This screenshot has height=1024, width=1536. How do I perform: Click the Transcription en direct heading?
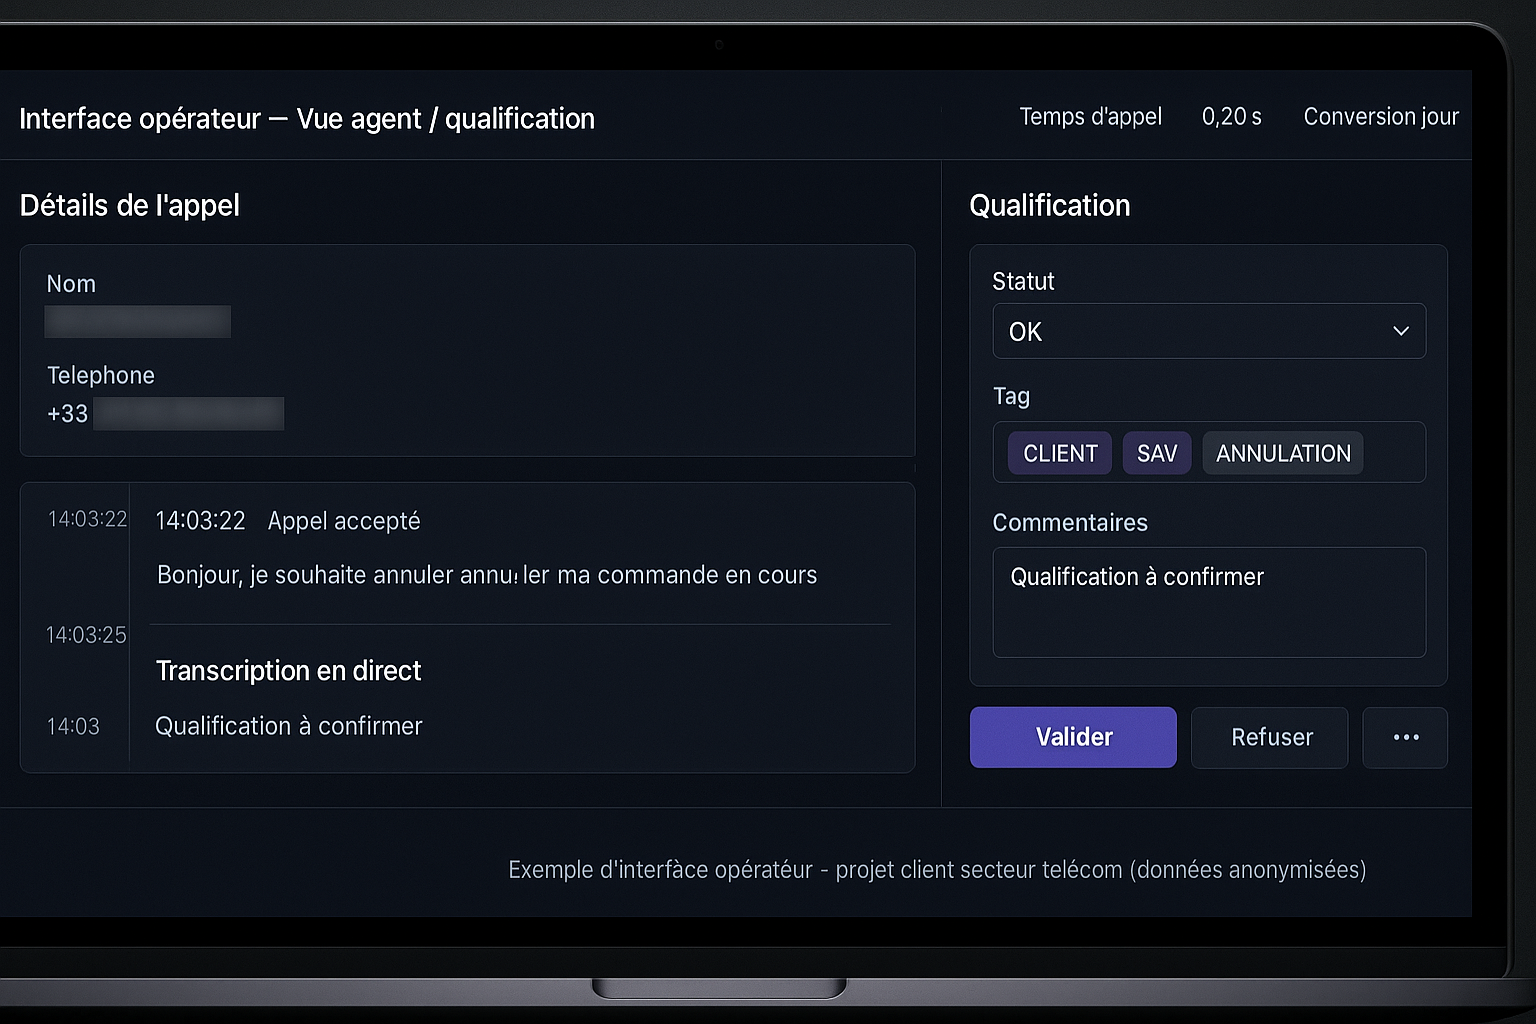coord(288,671)
